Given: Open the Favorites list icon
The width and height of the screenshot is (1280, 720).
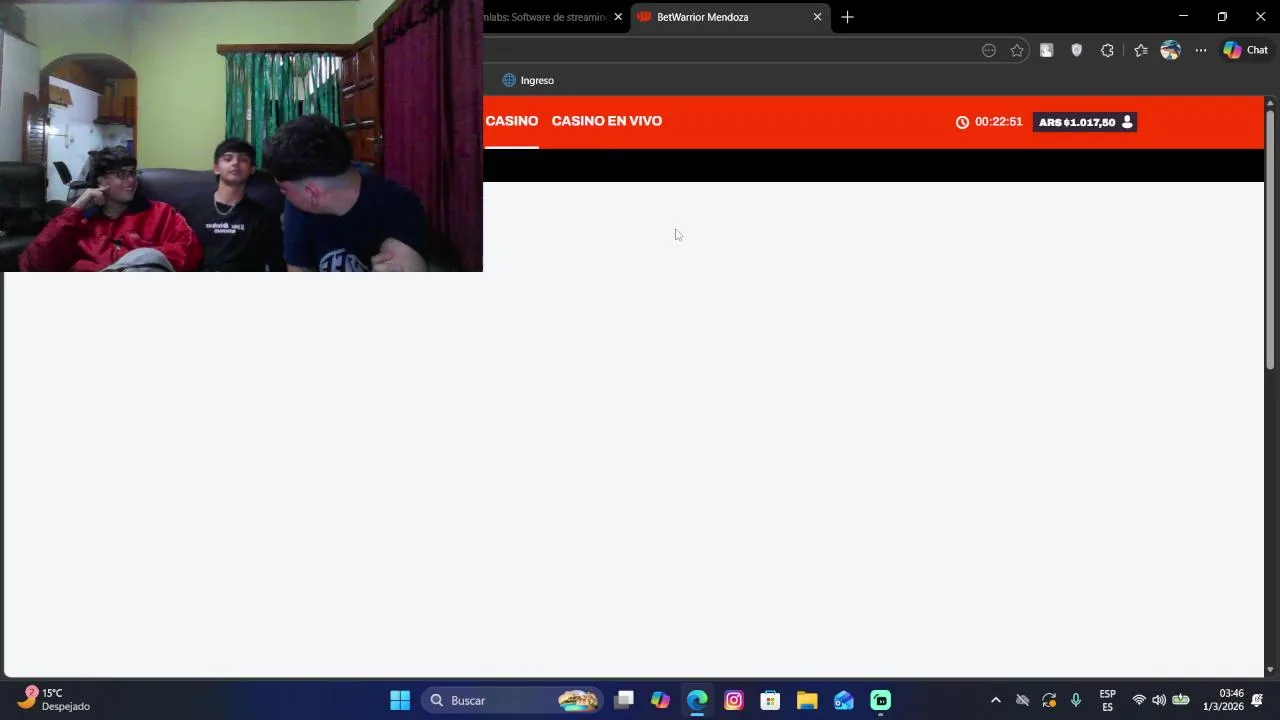Looking at the screenshot, I should click(x=1141, y=50).
